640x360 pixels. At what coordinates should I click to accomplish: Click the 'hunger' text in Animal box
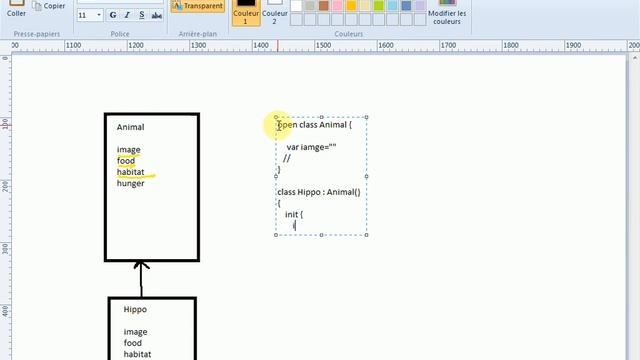click(x=131, y=183)
